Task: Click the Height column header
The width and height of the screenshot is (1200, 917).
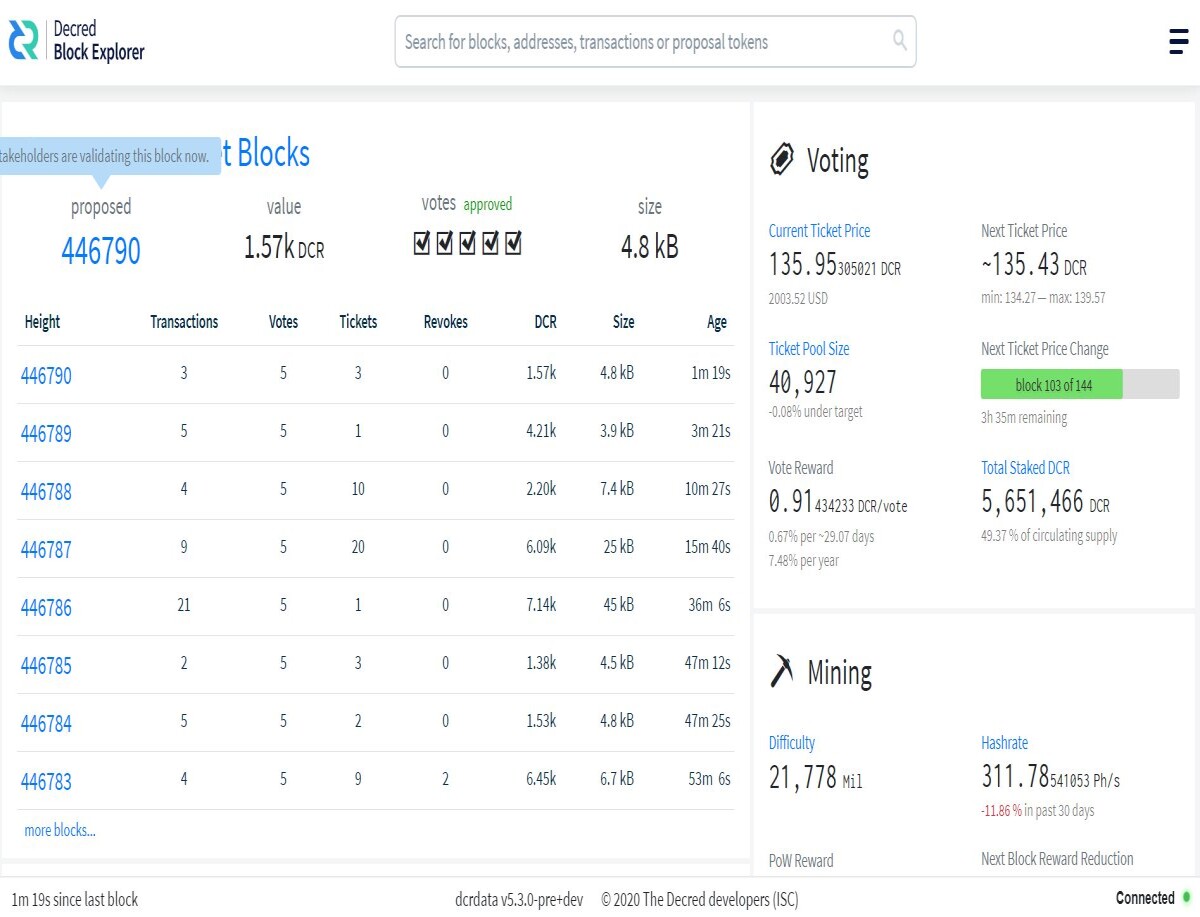Action: pyautogui.click(x=42, y=322)
